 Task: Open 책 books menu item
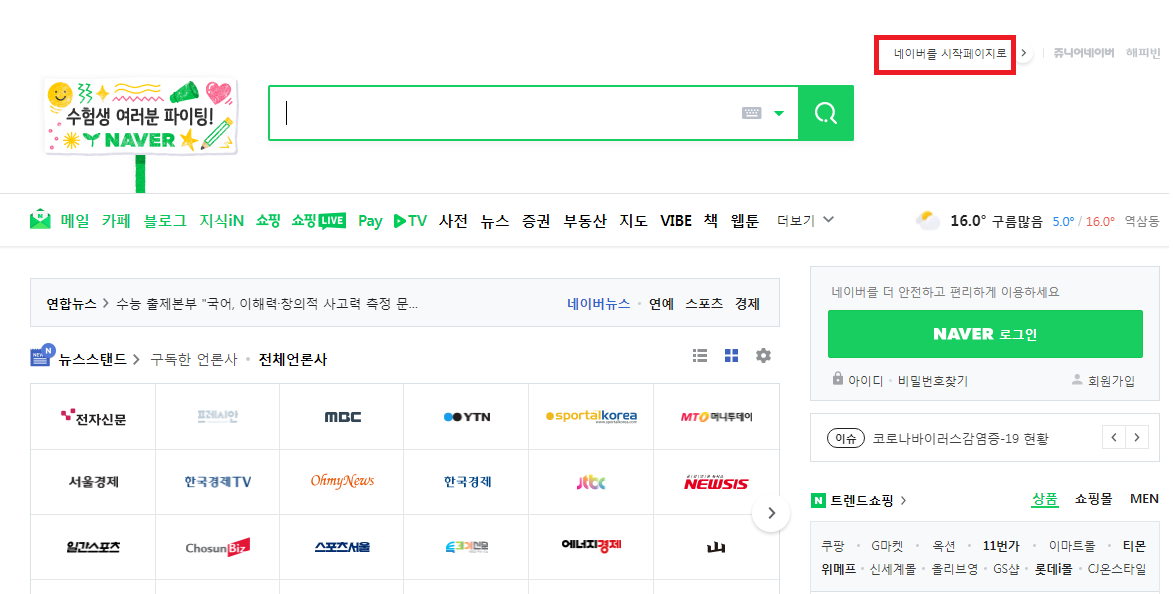711,221
